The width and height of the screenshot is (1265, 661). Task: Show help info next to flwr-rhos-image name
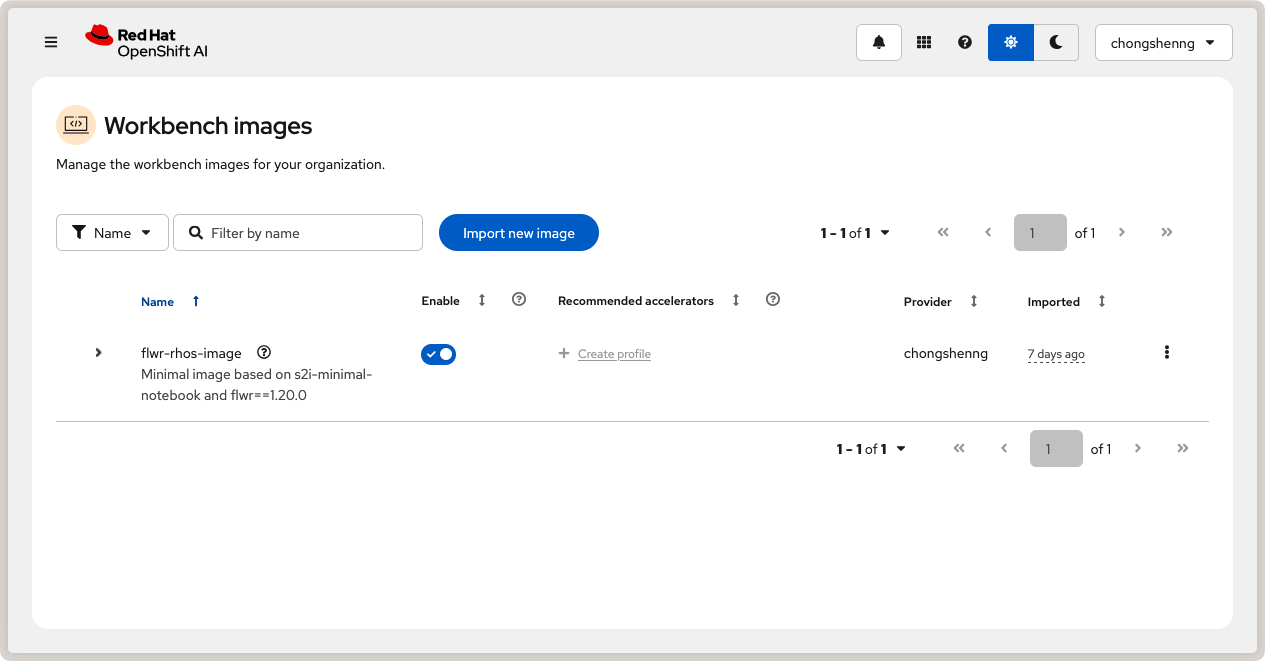(x=264, y=352)
